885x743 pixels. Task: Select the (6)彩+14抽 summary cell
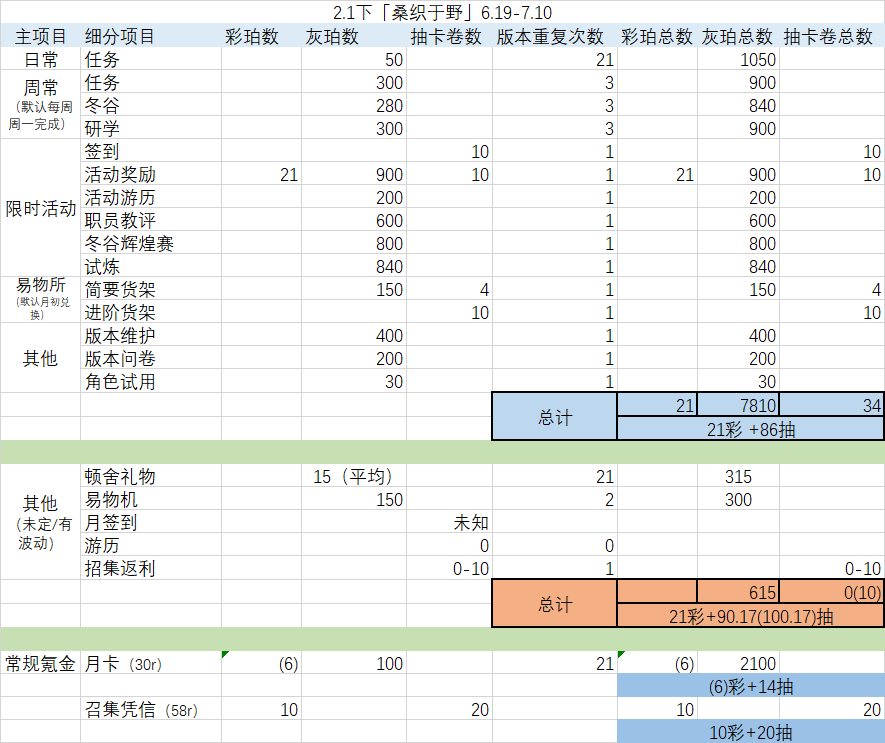[x=751, y=685]
